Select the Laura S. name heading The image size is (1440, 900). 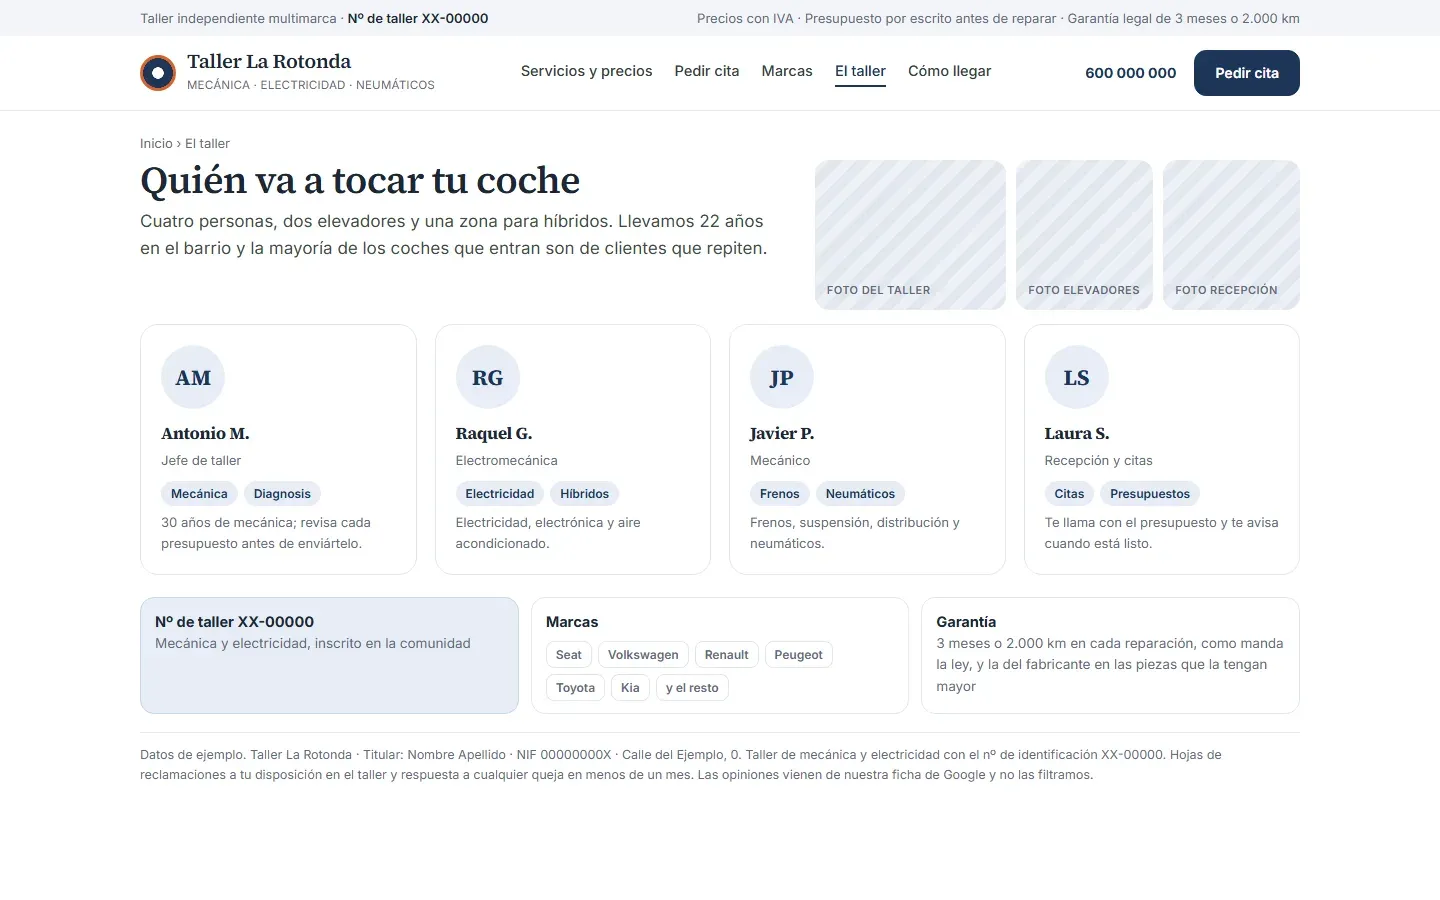1077,434
